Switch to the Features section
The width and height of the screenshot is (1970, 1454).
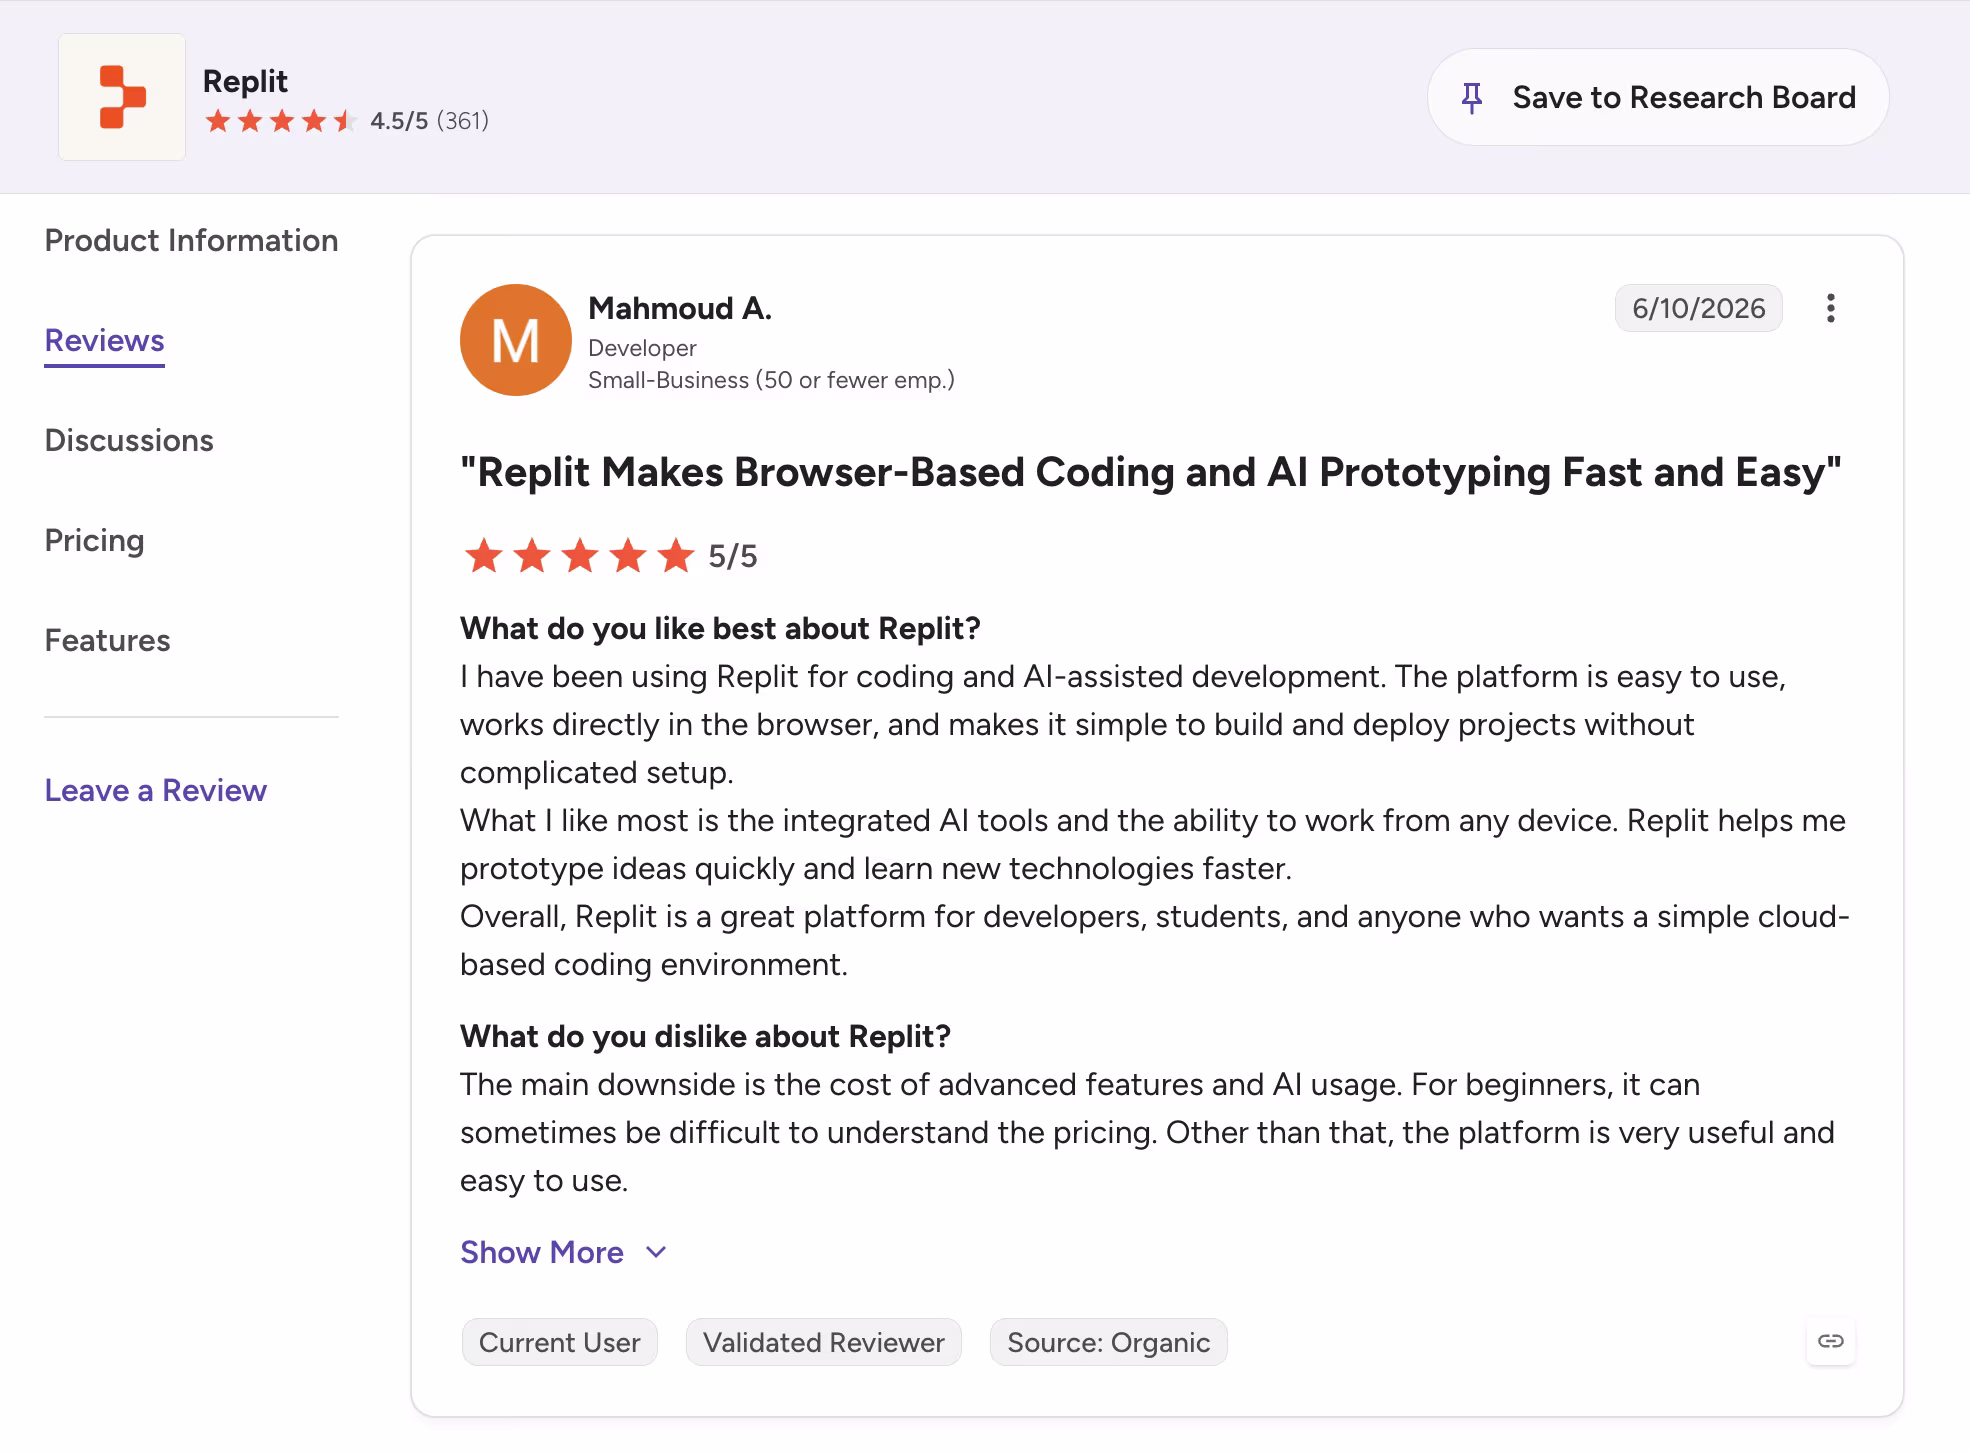point(107,640)
